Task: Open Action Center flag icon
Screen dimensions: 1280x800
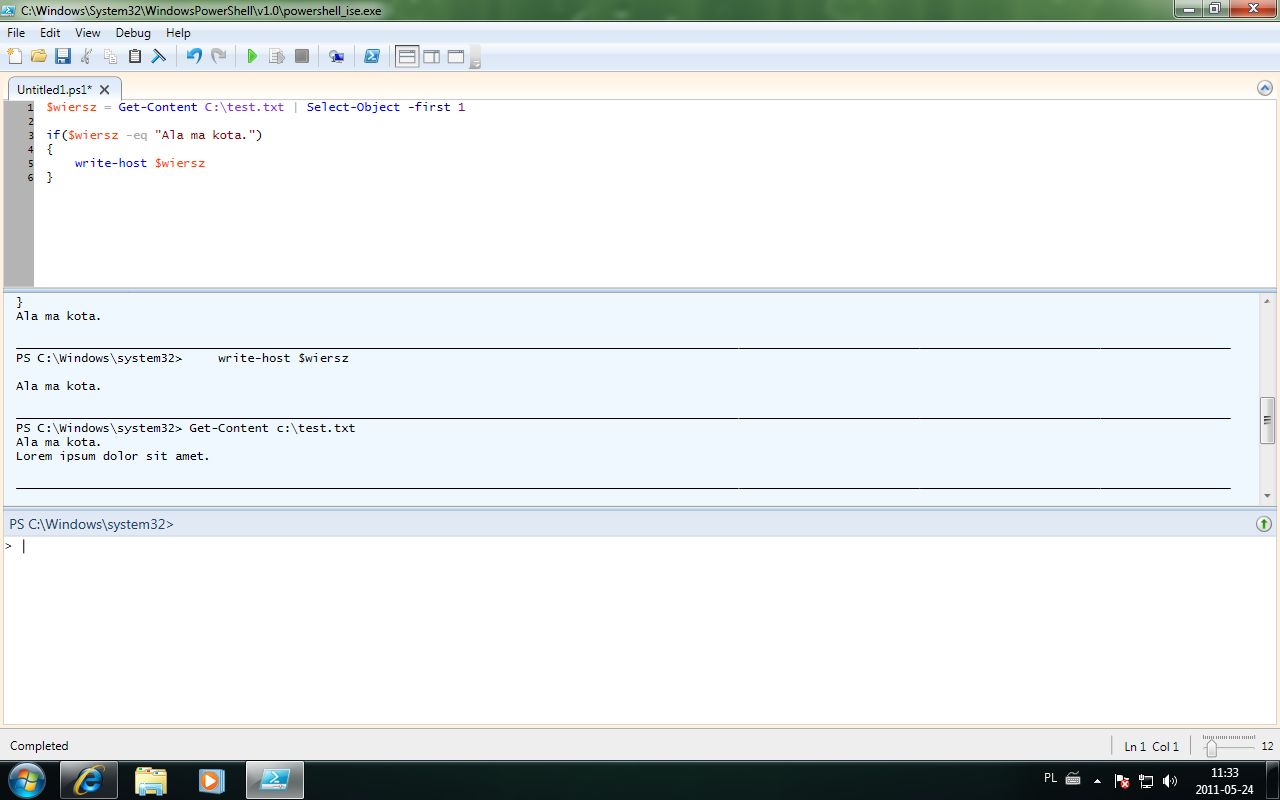Action: (1122, 780)
